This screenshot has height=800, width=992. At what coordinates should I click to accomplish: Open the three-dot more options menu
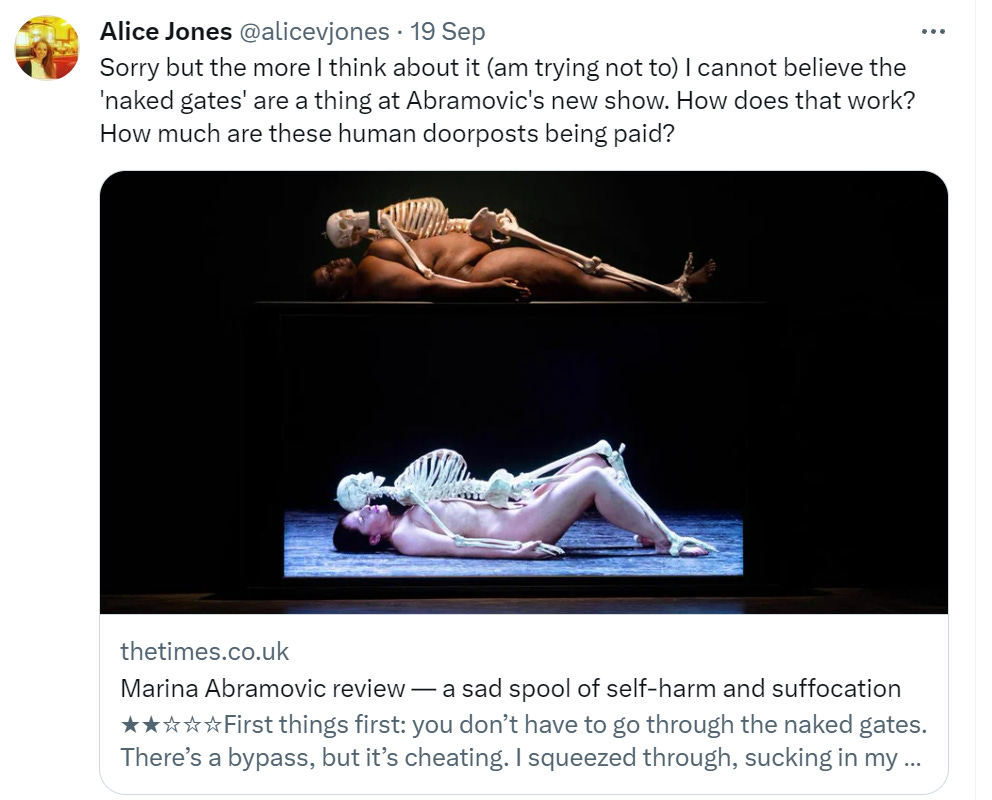933,31
